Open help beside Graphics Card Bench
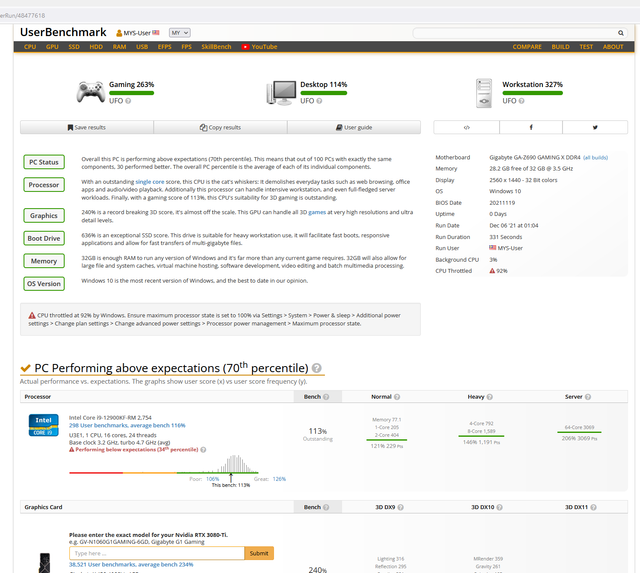The width and height of the screenshot is (640, 573). pos(326,507)
